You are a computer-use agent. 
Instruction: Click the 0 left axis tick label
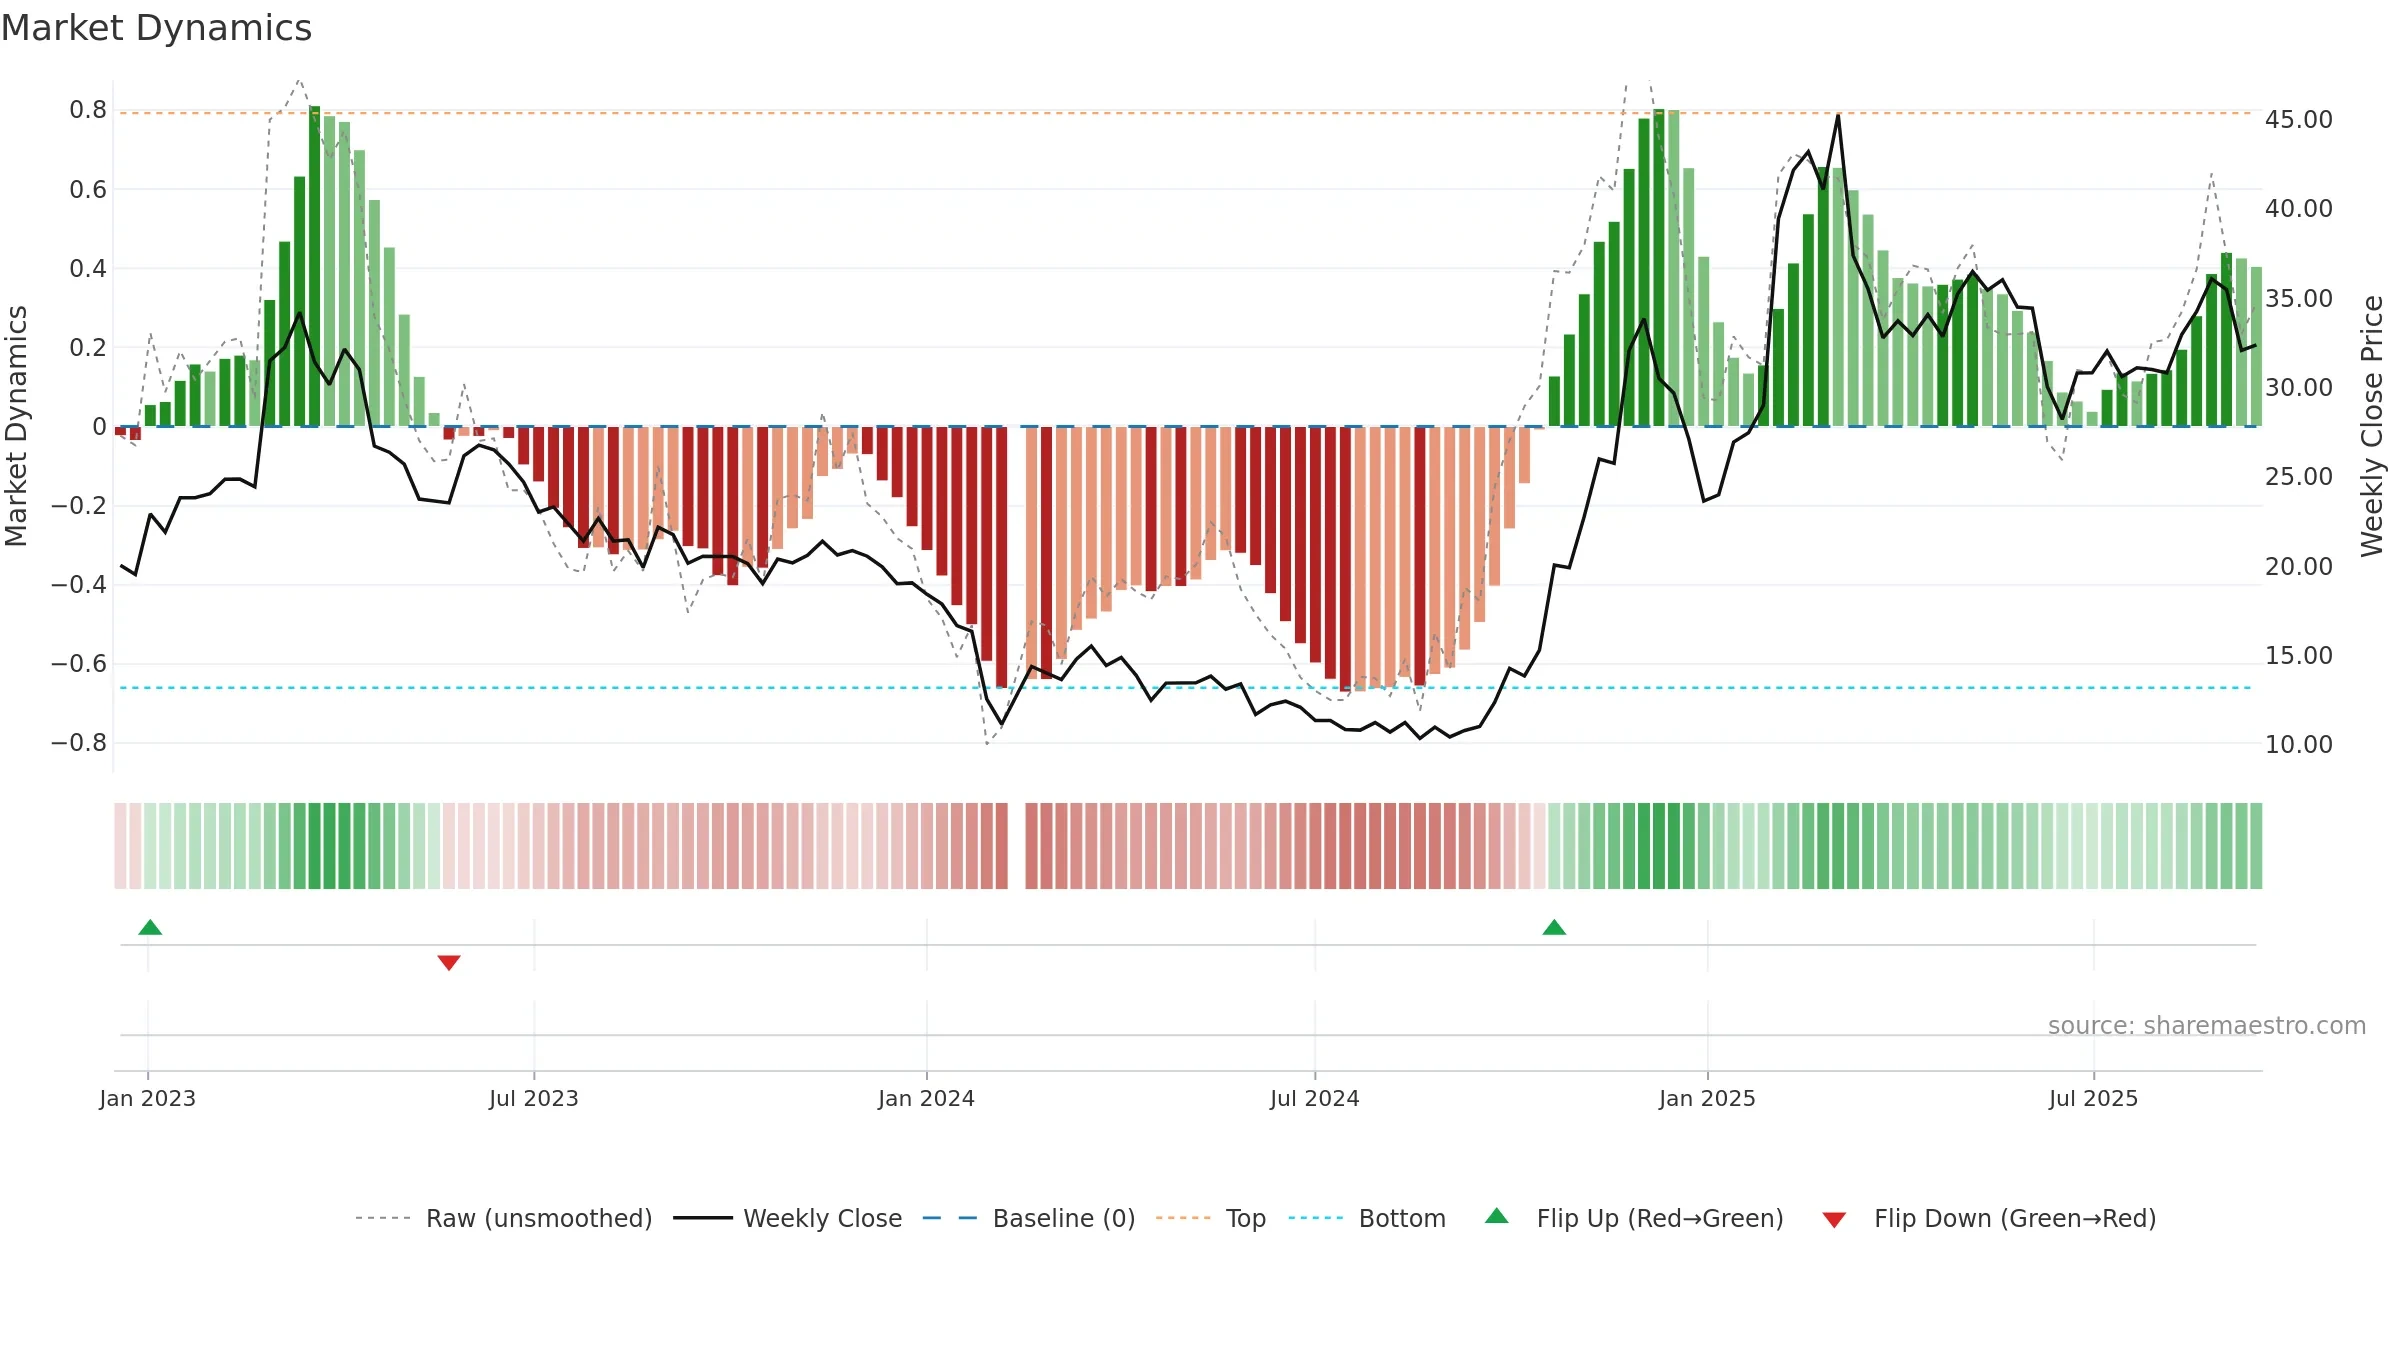click(x=99, y=427)
